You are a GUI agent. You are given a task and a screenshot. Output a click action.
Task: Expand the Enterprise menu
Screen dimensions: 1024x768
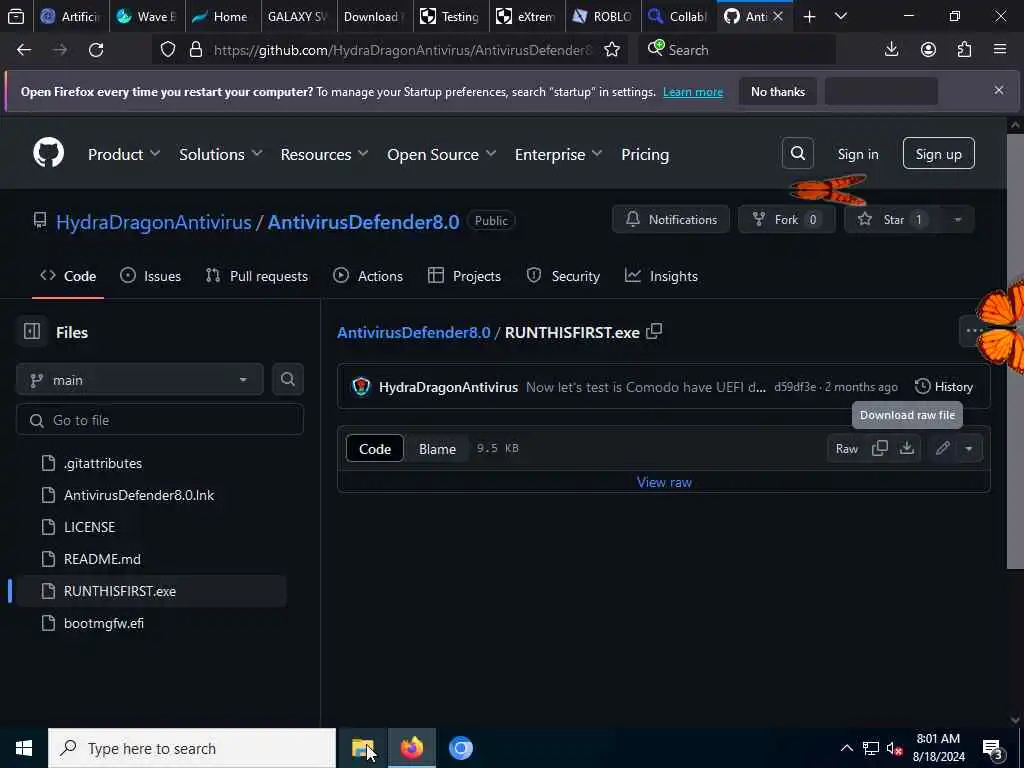coord(558,154)
